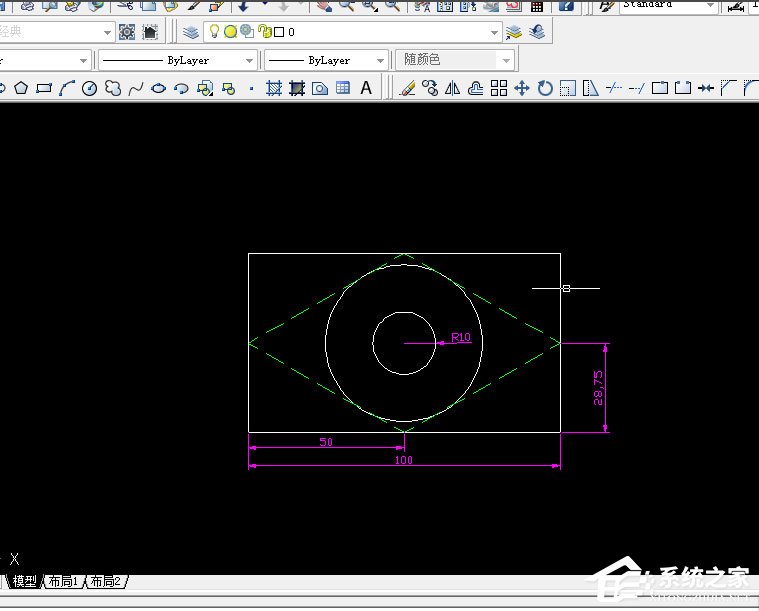
Task: Click the Move tool icon
Action: (522, 88)
